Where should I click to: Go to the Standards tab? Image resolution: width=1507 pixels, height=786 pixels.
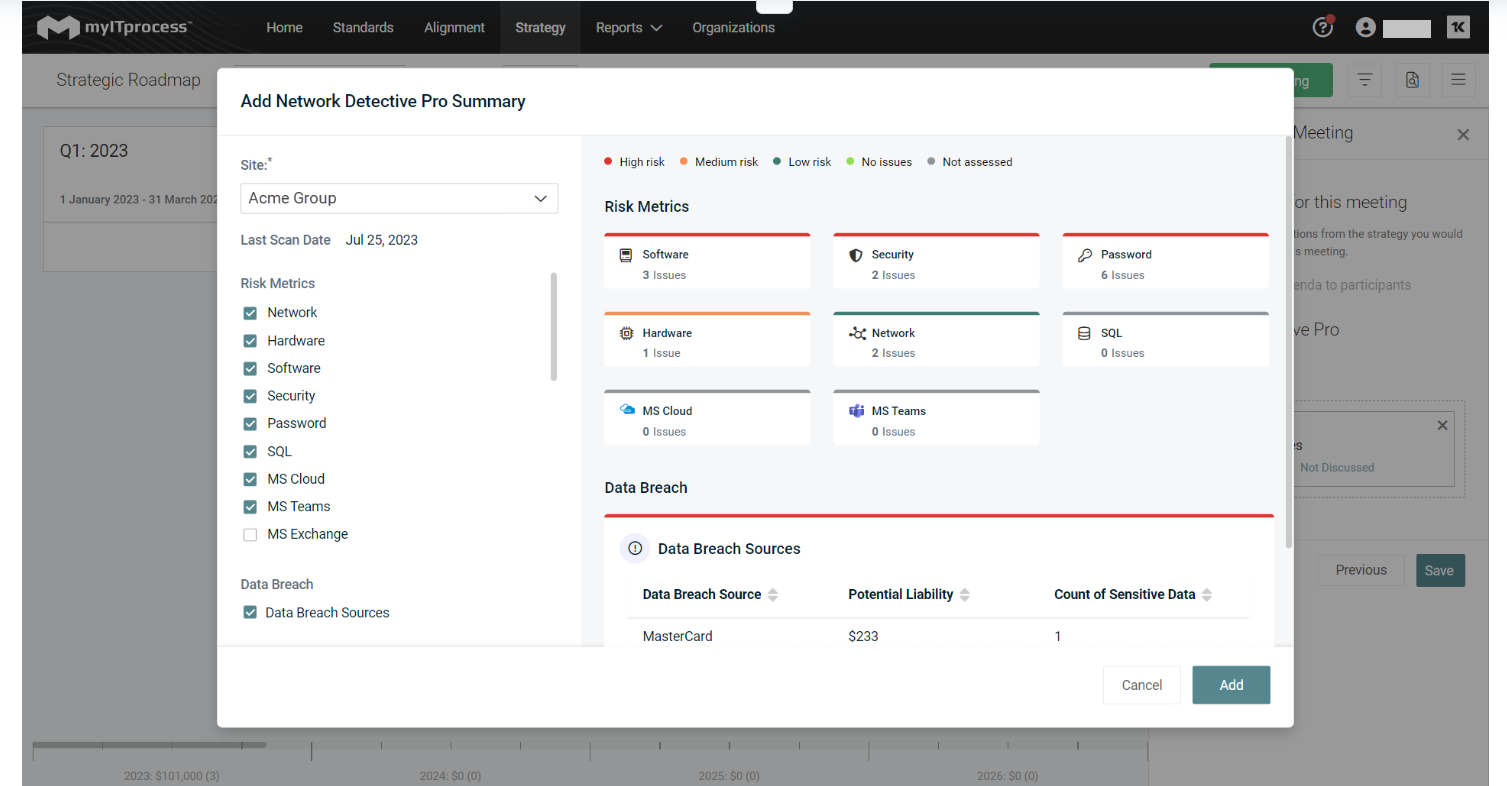363,28
